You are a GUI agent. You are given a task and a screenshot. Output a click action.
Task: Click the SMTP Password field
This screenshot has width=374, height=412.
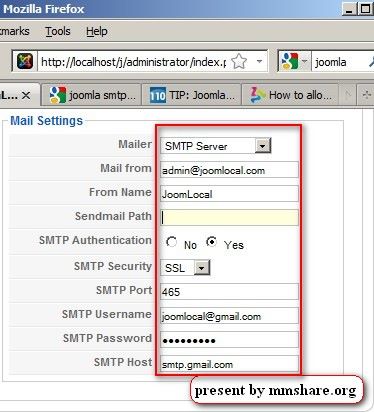pyautogui.click(x=229, y=340)
